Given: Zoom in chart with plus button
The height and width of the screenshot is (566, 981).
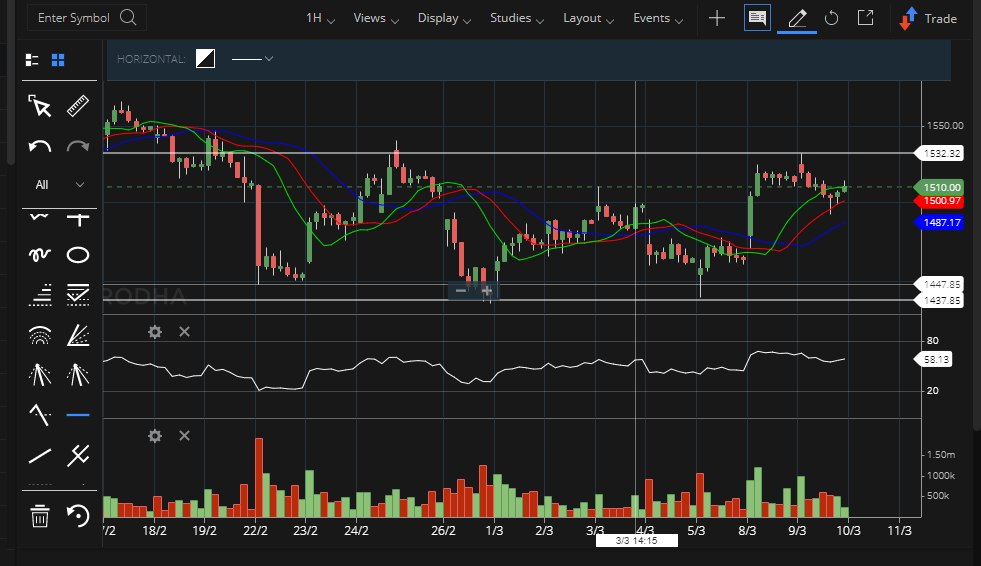Looking at the screenshot, I should point(487,291).
